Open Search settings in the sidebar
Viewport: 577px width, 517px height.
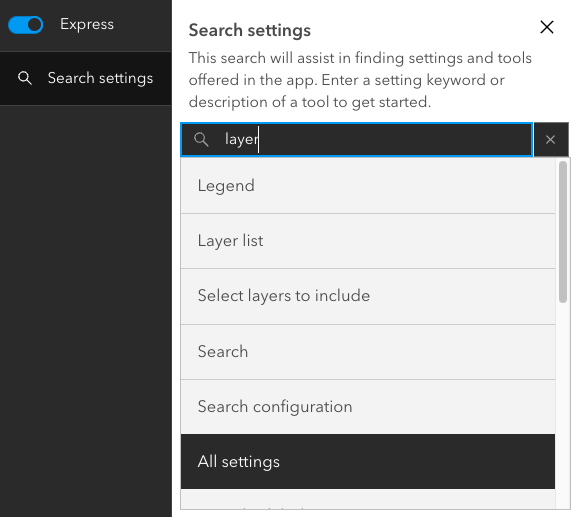(x=86, y=78)
